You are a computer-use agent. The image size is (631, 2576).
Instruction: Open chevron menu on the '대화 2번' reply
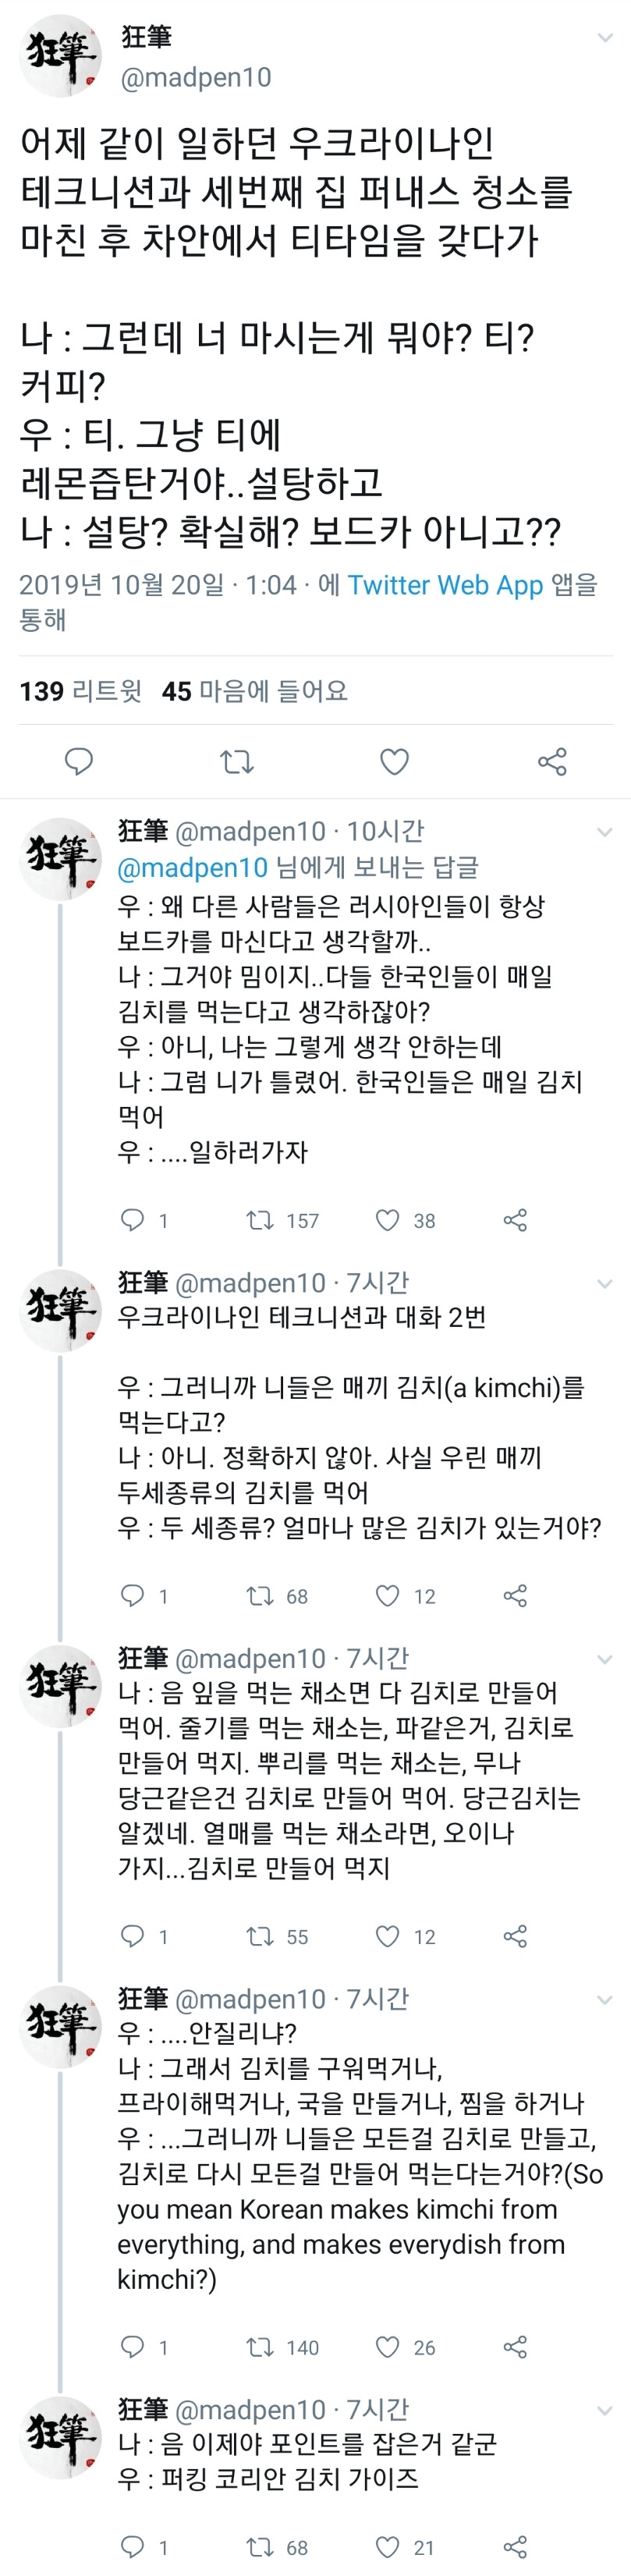tap(604, 1283)
